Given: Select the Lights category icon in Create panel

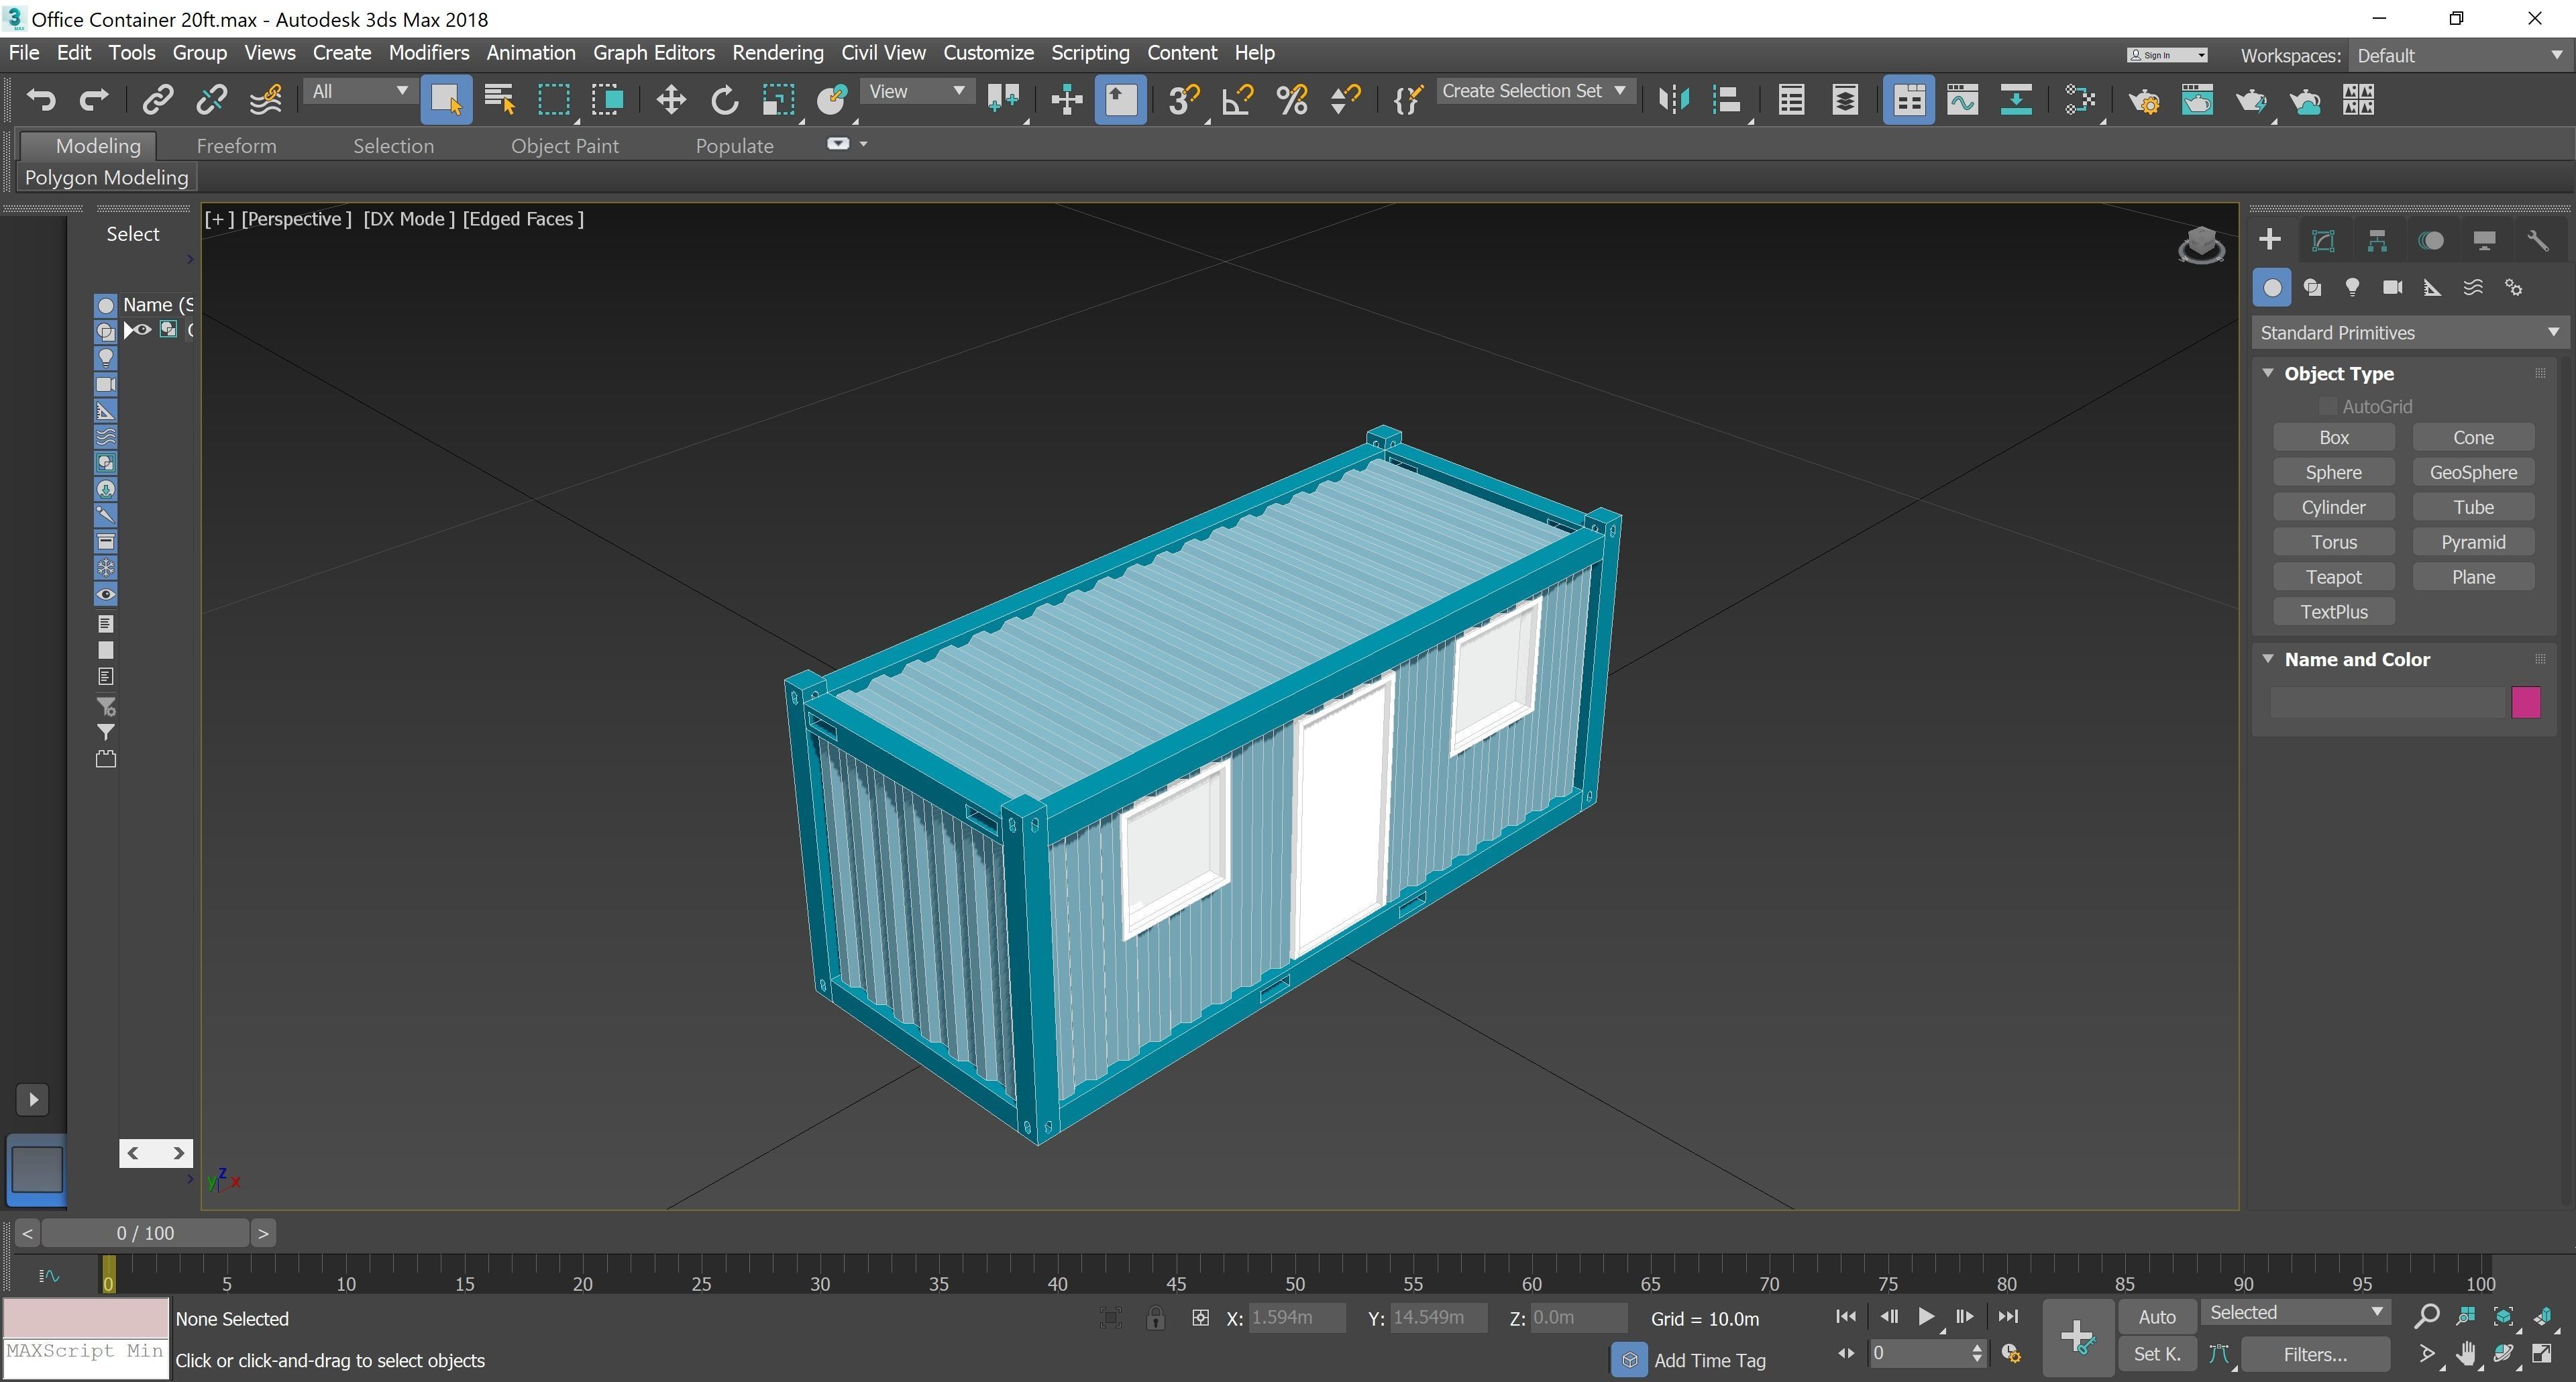Looking at the screenshot, I should [x=2352, y=288].
